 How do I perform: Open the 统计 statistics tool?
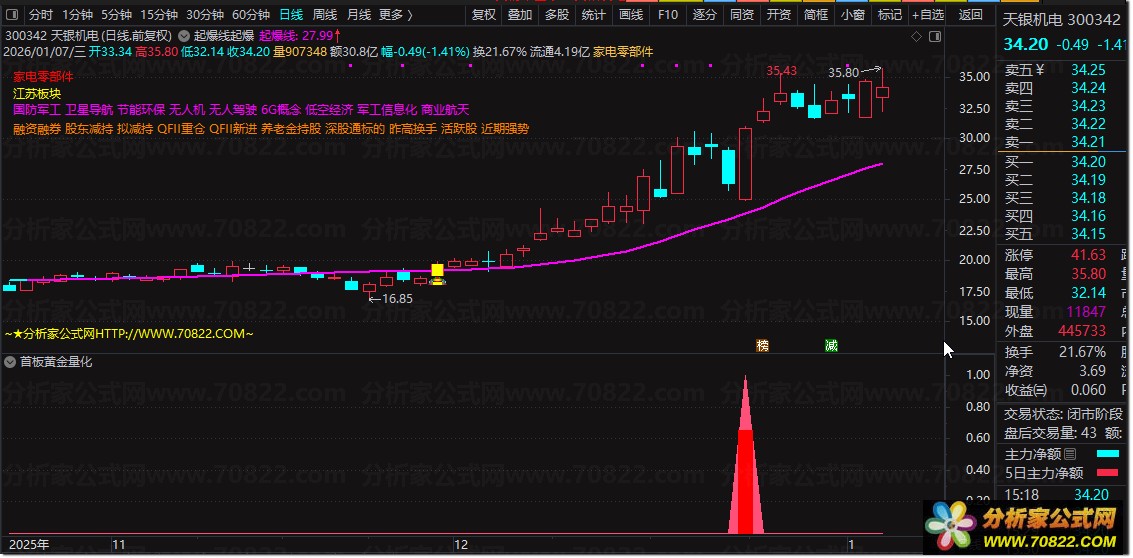[593, 14]
